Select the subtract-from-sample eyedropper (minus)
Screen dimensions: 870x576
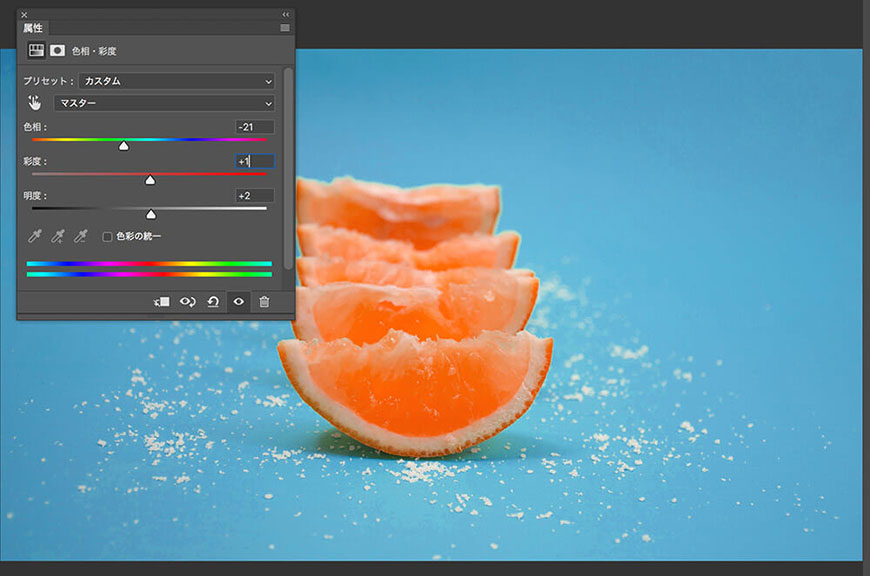pyautogui.click(x=80, y=236)
